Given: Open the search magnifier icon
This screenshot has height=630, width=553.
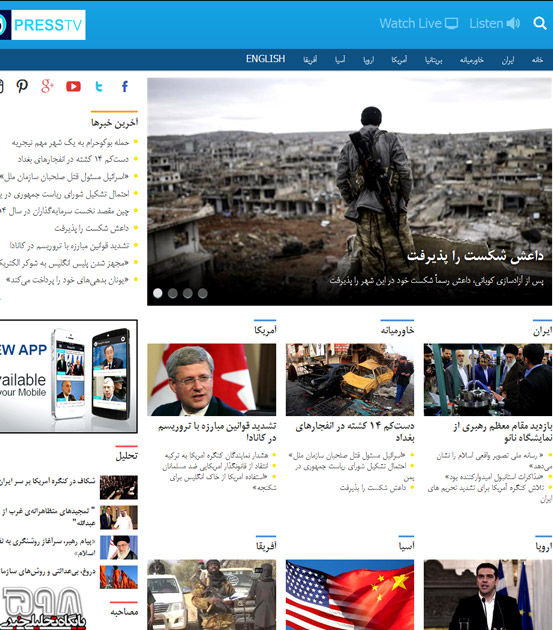Looking at the screenshot, I should (540, 23).
